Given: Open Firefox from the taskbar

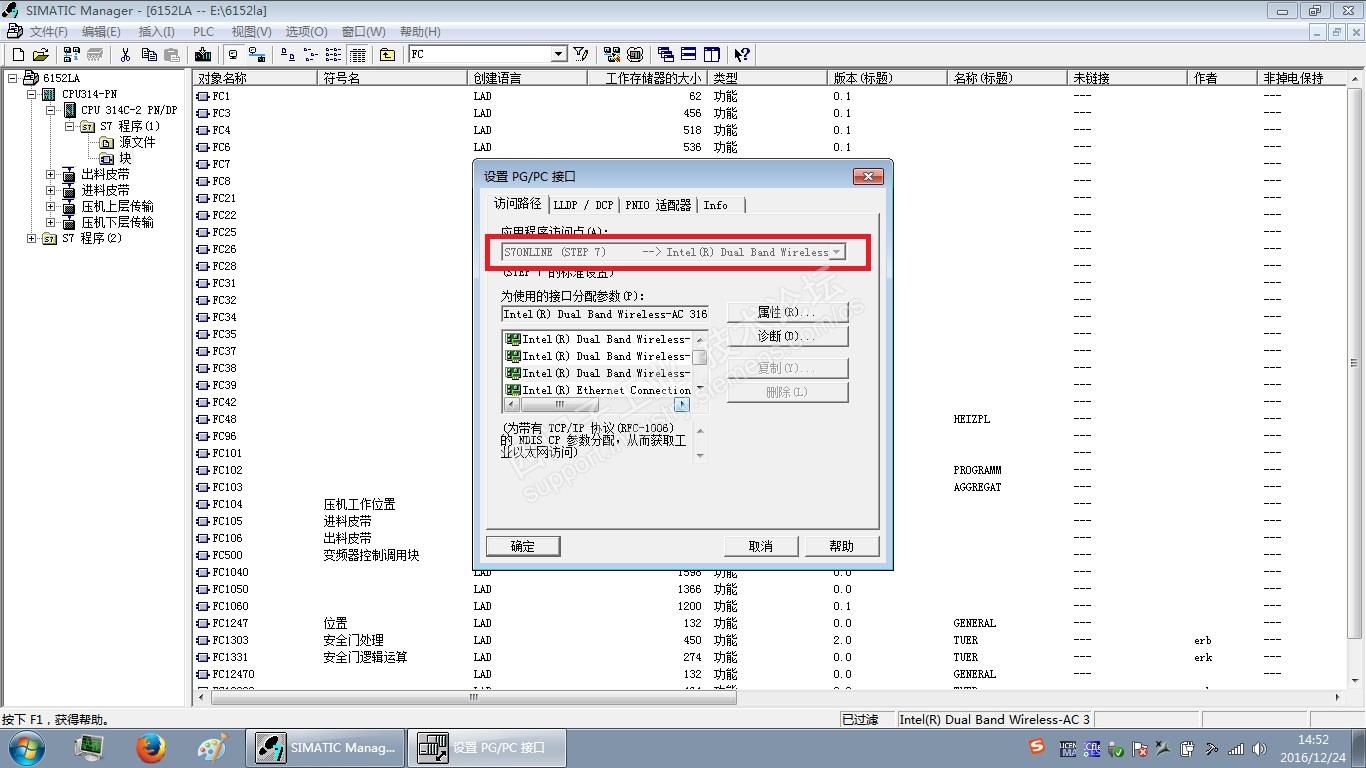Looking at the screenshot, I should 151,747.
